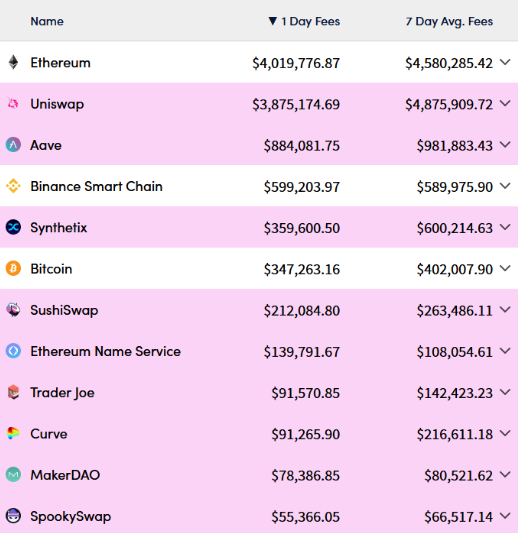Sort by 1 Day Fees column header
Viewport: 518px width, 533px height.
pos(304,21)
